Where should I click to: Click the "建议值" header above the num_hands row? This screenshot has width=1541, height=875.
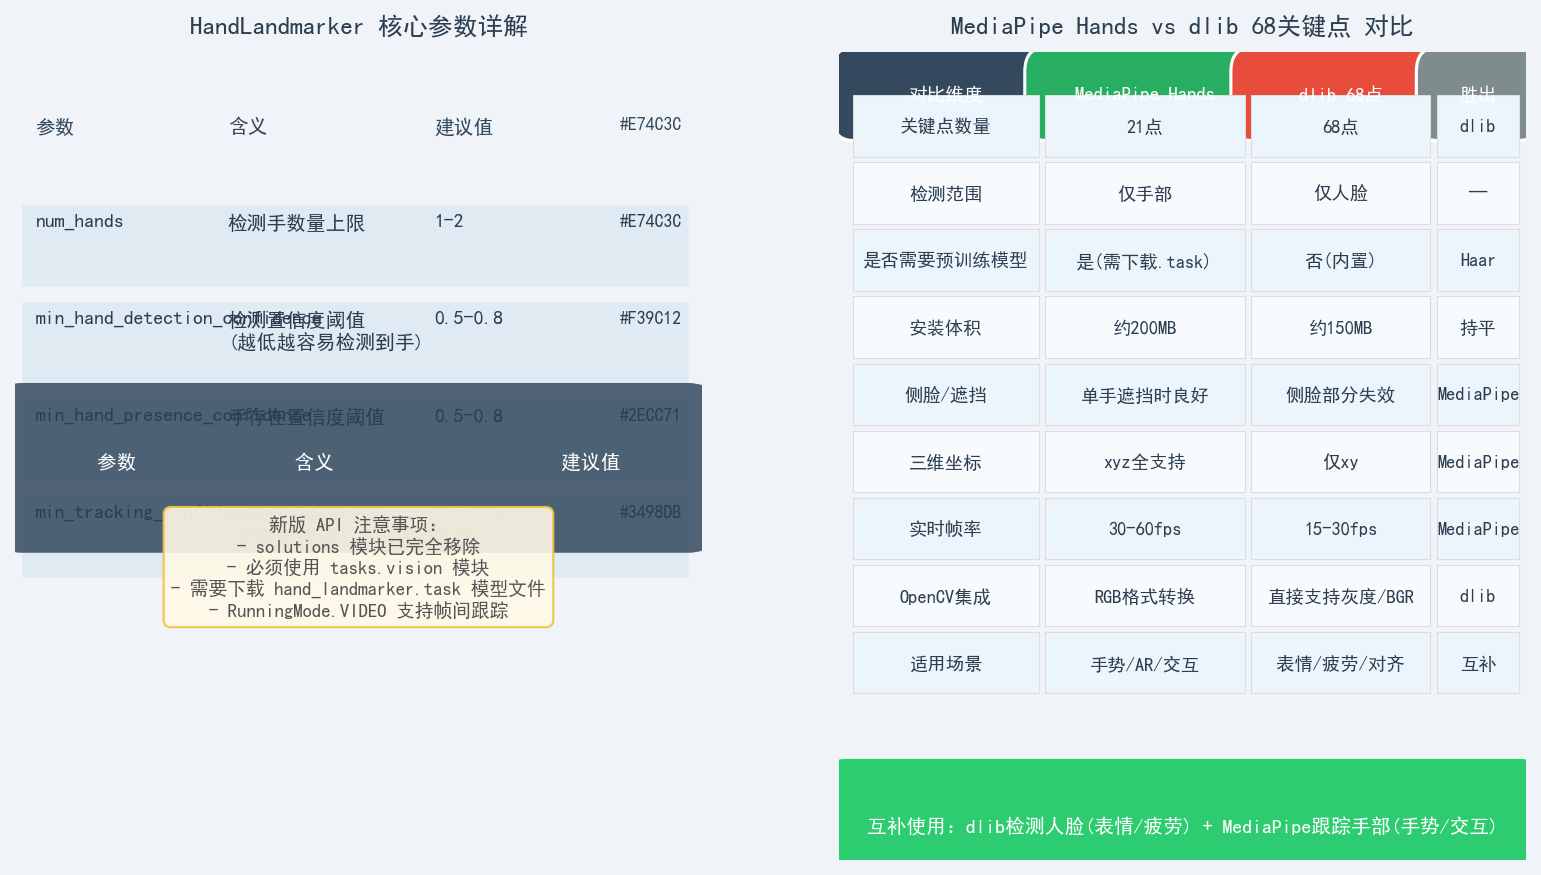[x=464, y=127]
